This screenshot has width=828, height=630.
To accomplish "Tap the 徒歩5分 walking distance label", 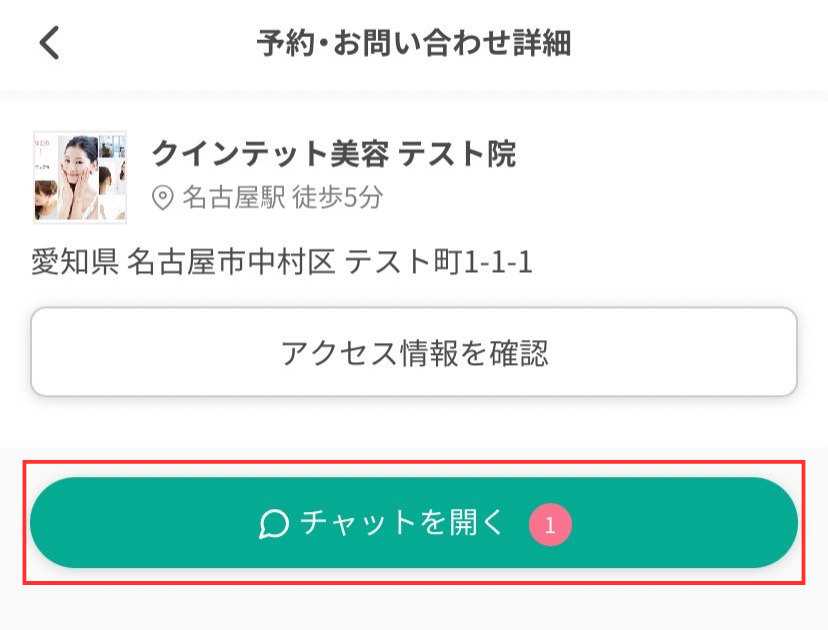I will click(338, 198).
